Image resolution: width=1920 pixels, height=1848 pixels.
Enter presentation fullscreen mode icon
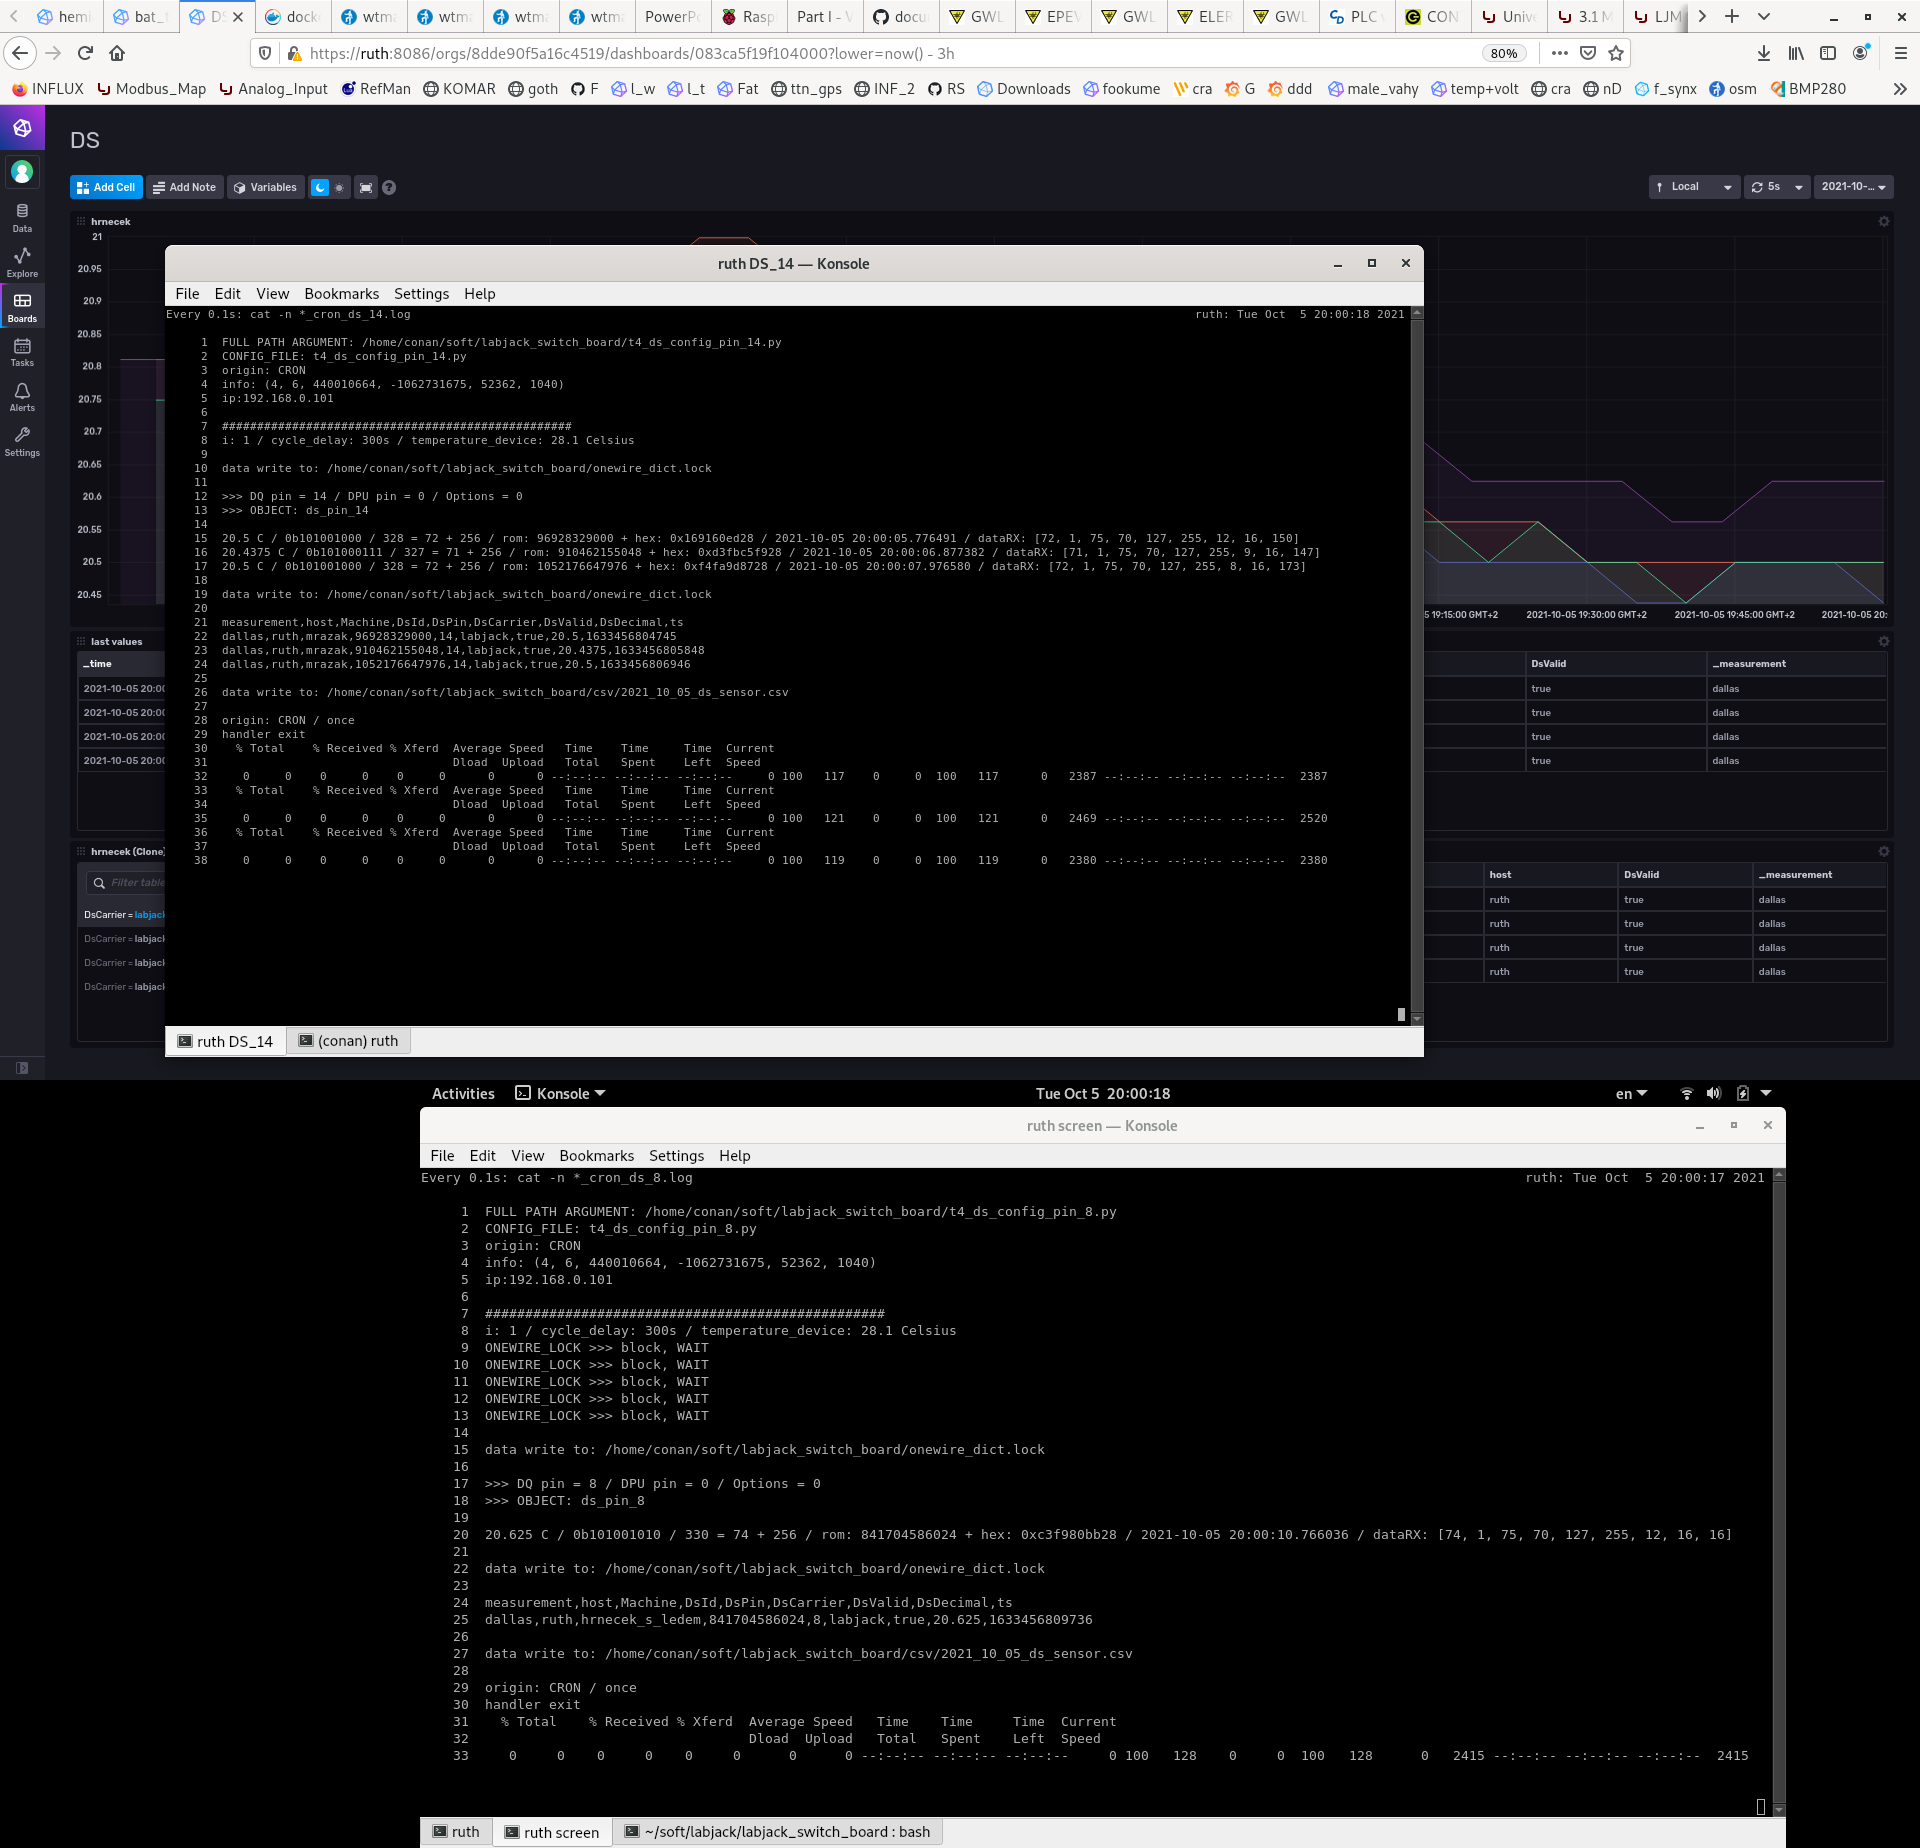tap(366, 188)
